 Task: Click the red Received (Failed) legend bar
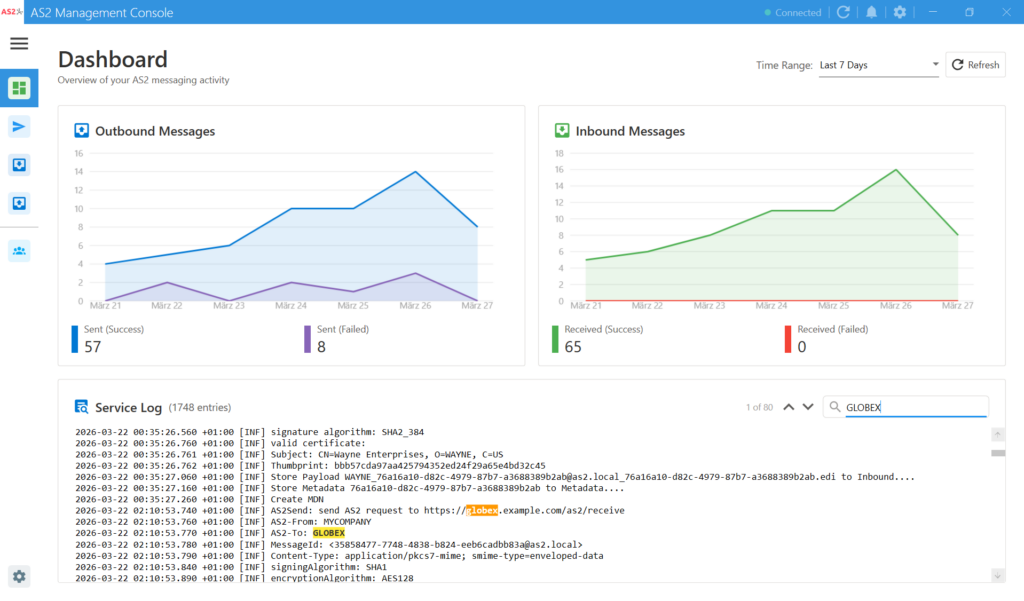787,339
